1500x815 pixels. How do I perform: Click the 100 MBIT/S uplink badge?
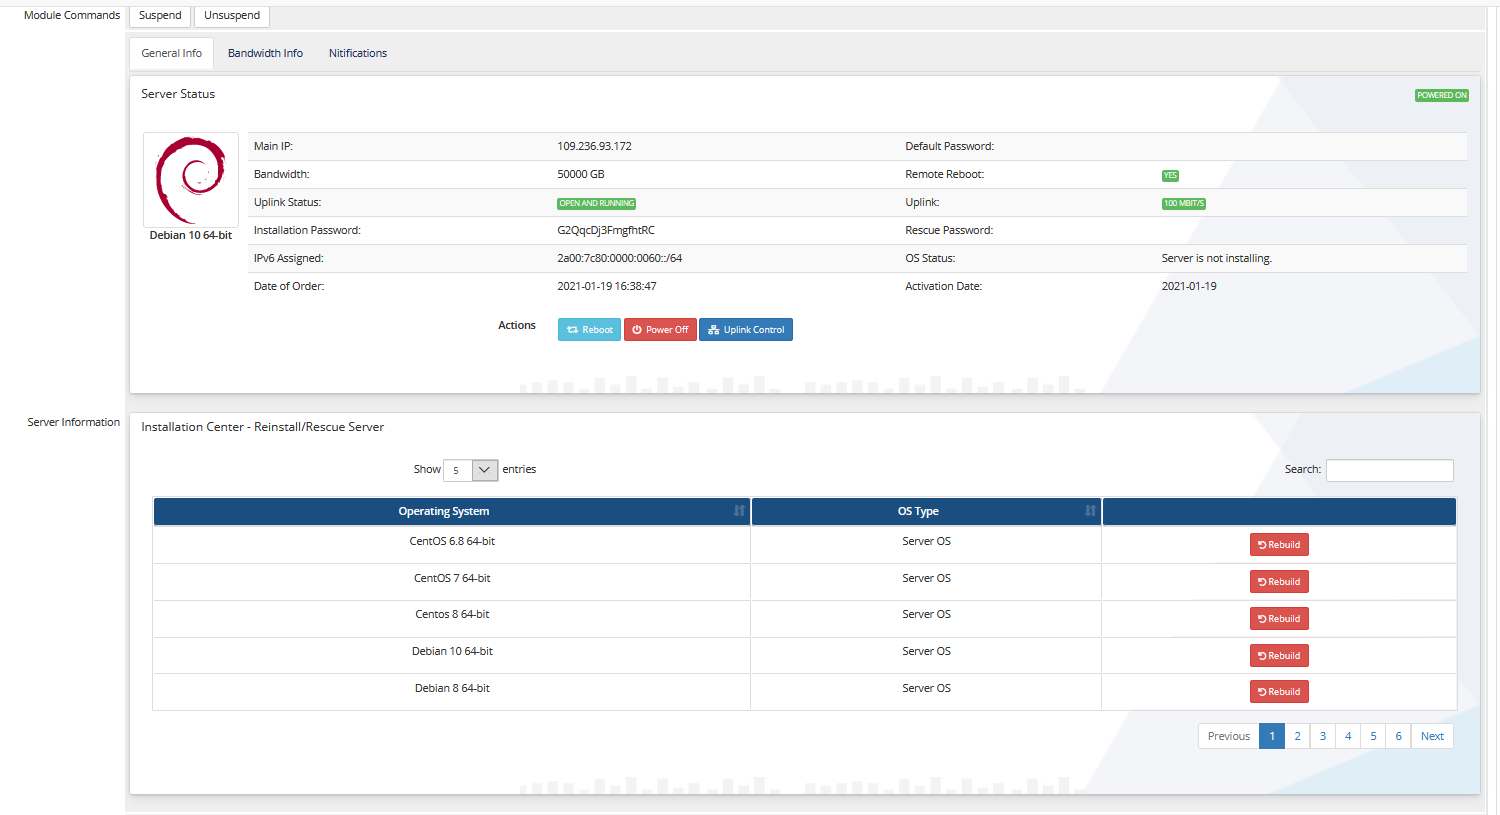pyautogui.click(x=1184, y=203)
